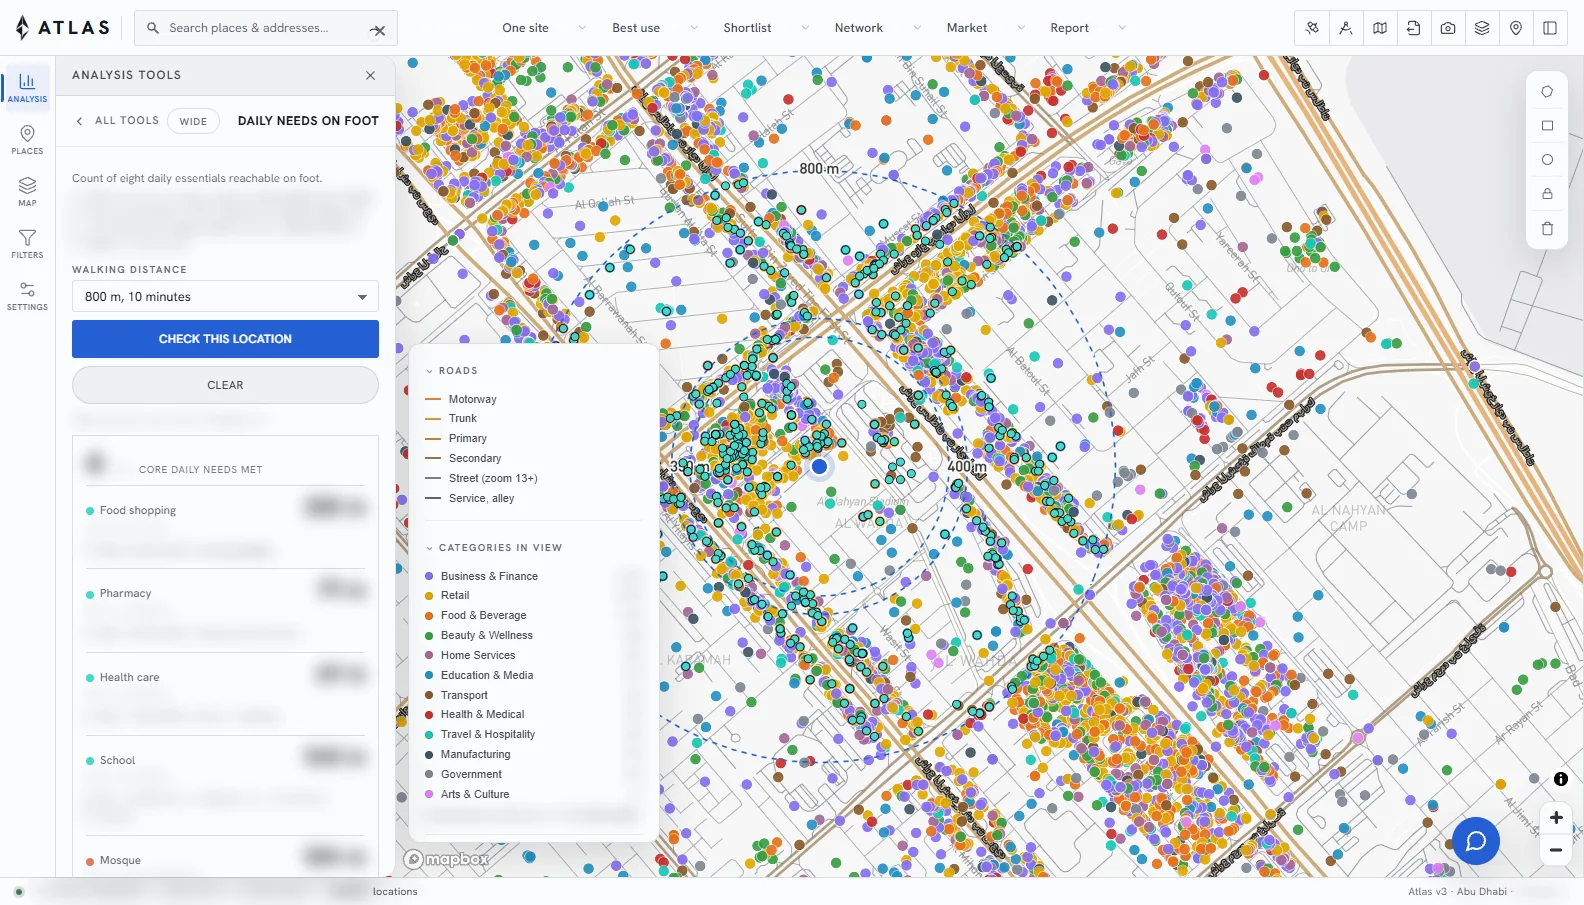Screen dimensions: 1584x905
Task: Toggle Food & Beverage category in legend
Action: [483, 615]
